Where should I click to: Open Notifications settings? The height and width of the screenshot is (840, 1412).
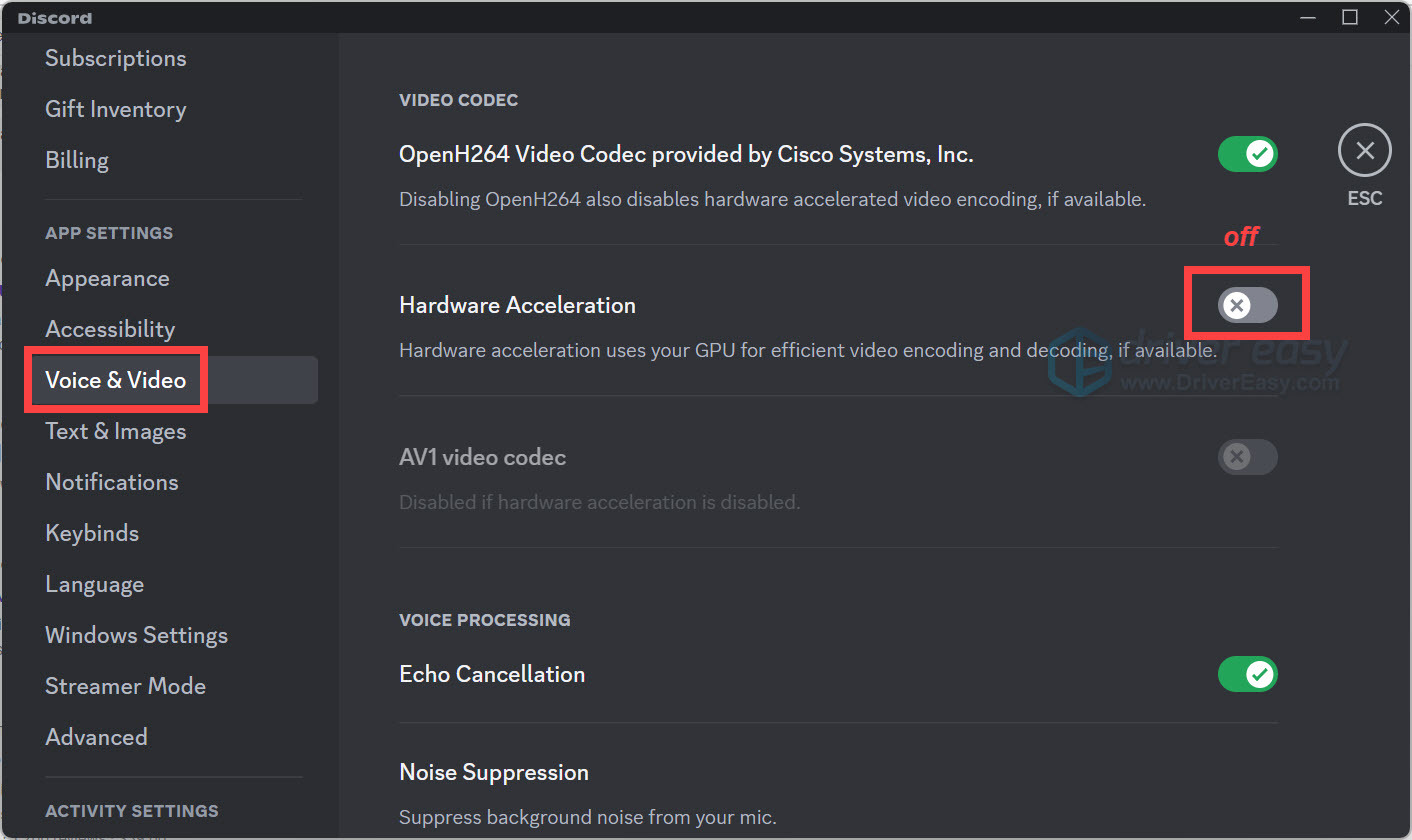(111, 481)
